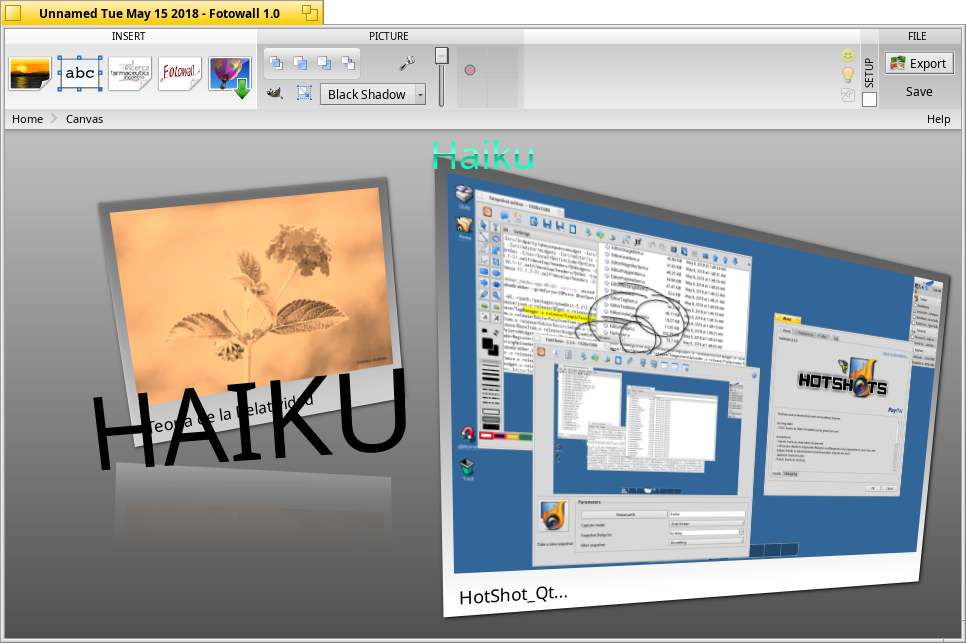
Task: Select the large black HAIKU text item
Action: click(250, 419)
